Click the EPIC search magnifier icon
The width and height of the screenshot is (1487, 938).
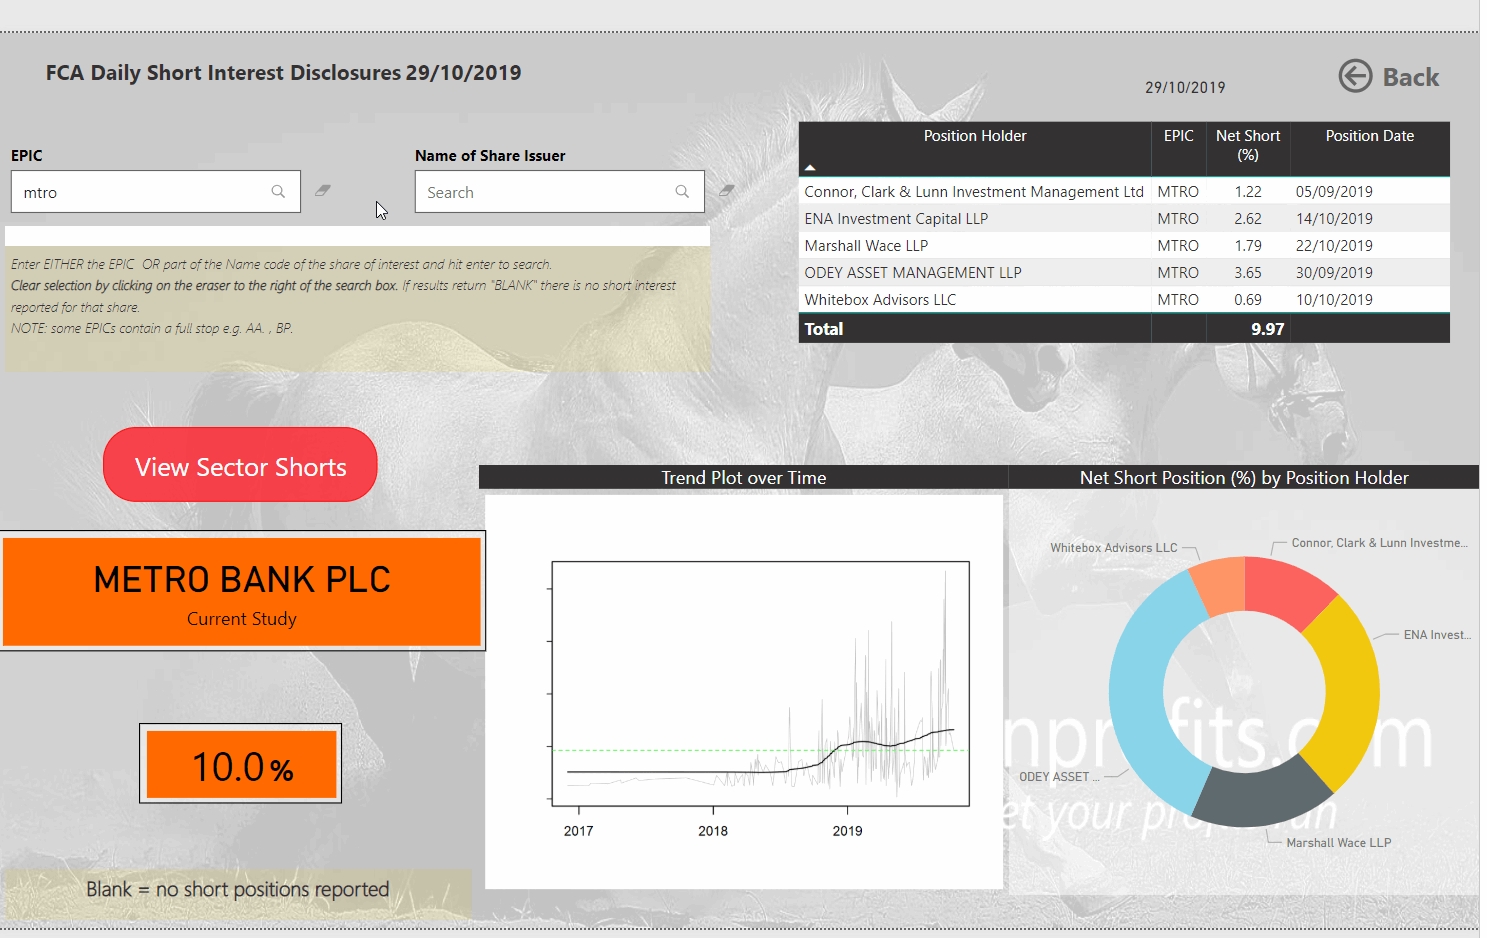(x=278, y=191)
